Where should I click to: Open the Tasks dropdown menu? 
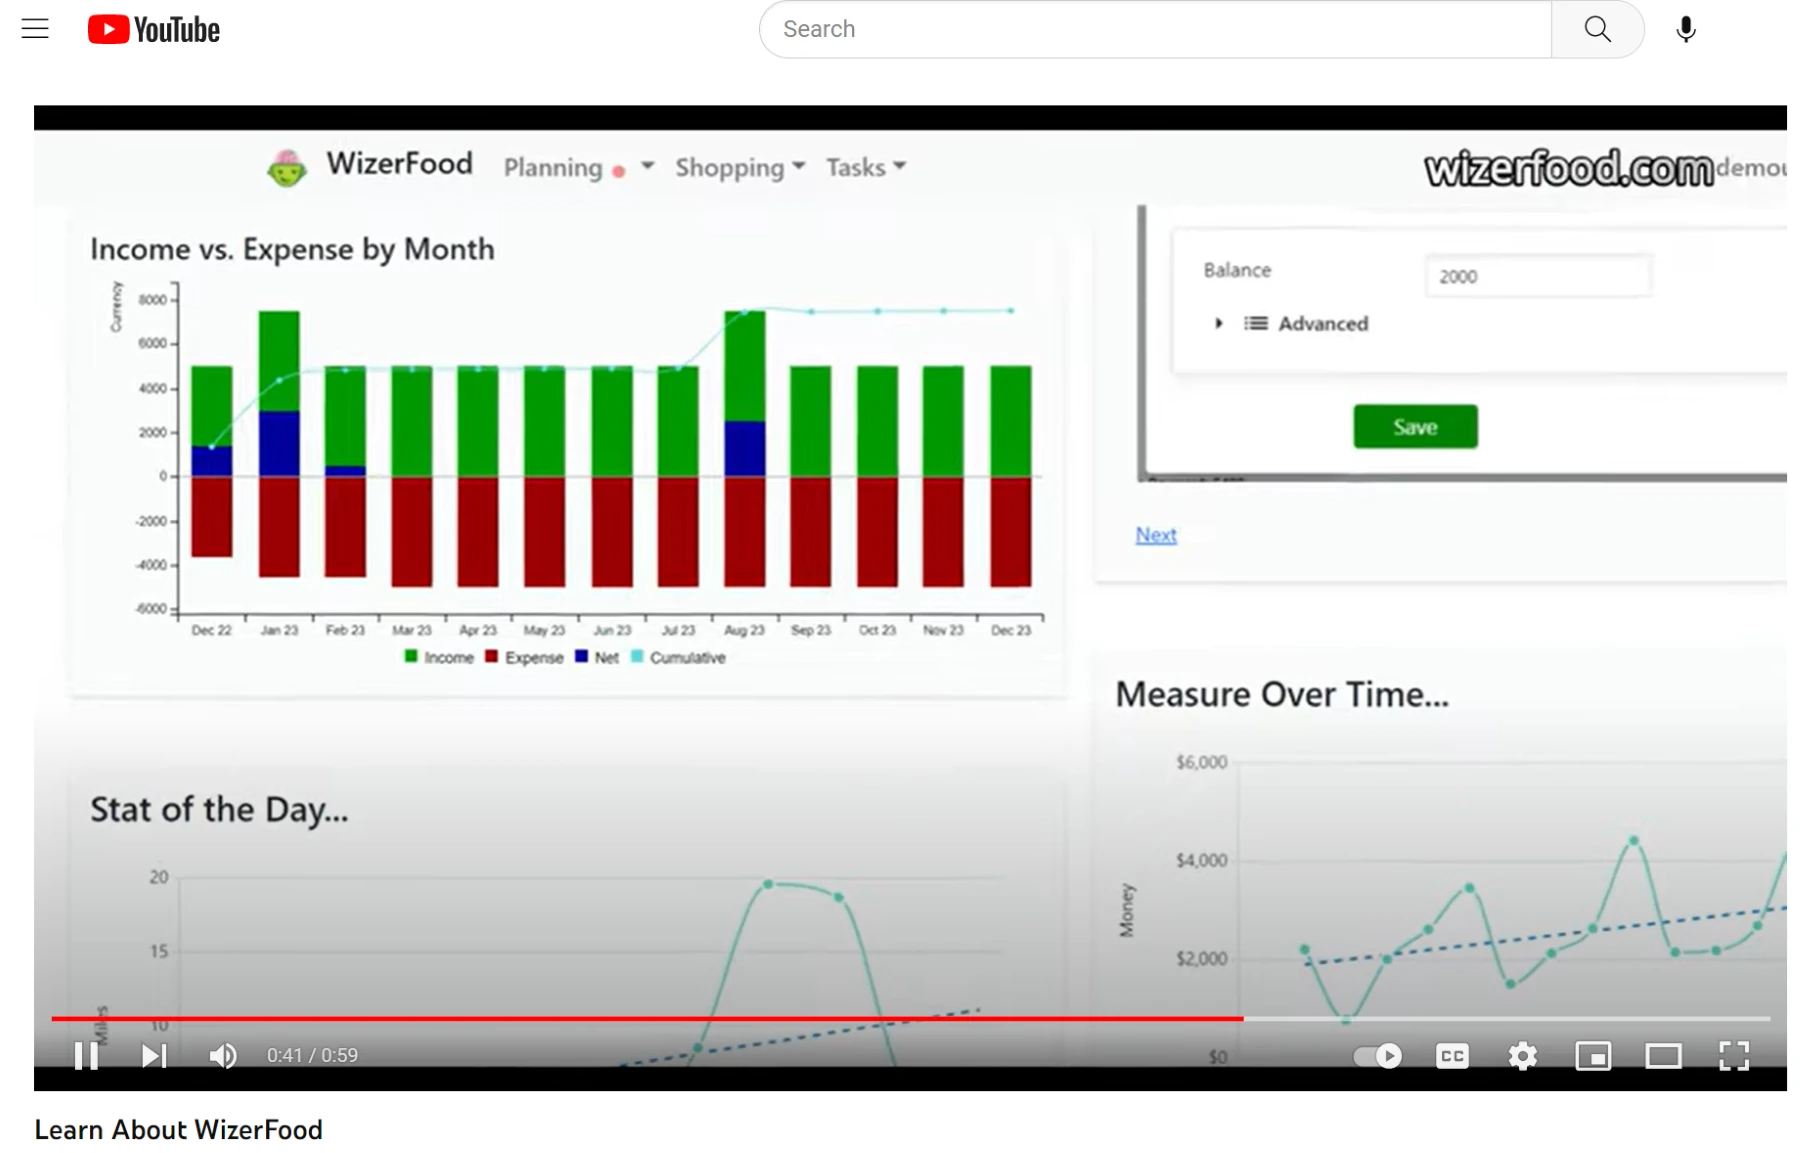[865, 168]
